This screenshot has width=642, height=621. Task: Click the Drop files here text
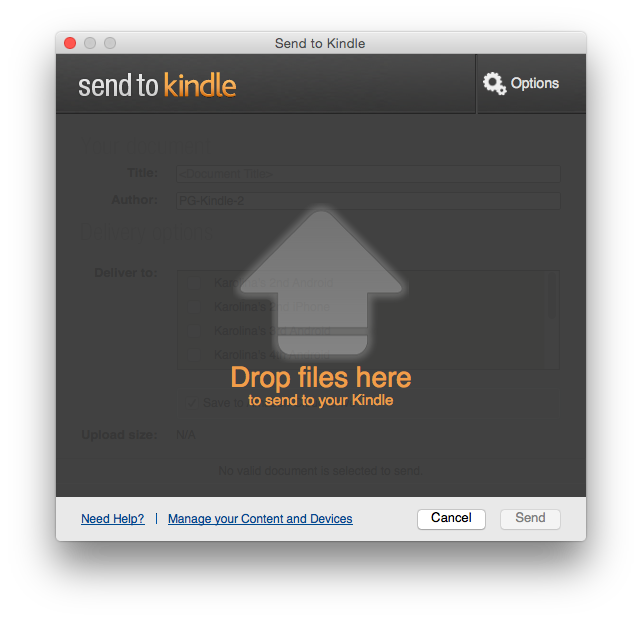coord(321,377)
